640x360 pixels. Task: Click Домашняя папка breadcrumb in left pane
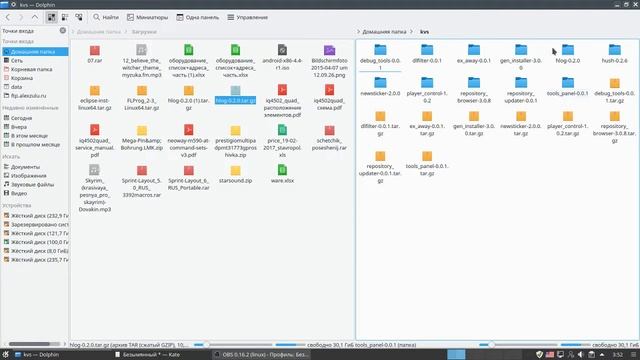click(99, 31)
